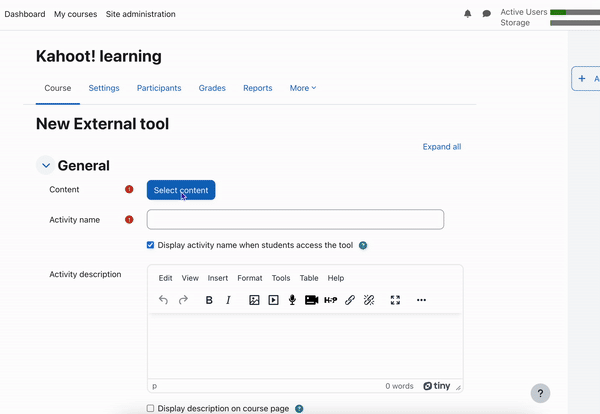Switch to the Grades tab
Viewport: 600px width, 414px height.
(x=212, y=88)
